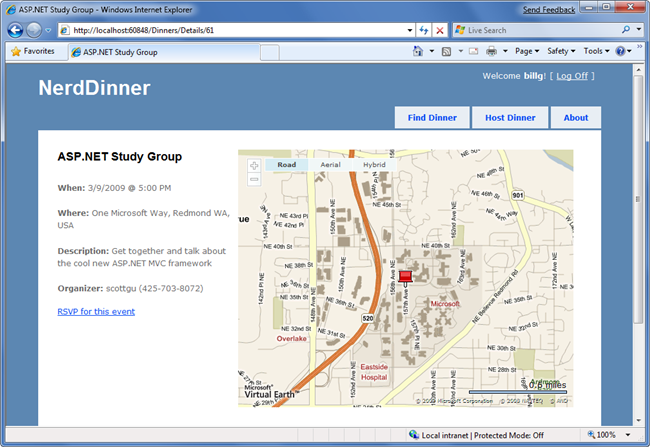Image resolution: width=650 pixels, height=447 pixels.
Task: Click the 100% zoom level button
Action: [602, 435]
